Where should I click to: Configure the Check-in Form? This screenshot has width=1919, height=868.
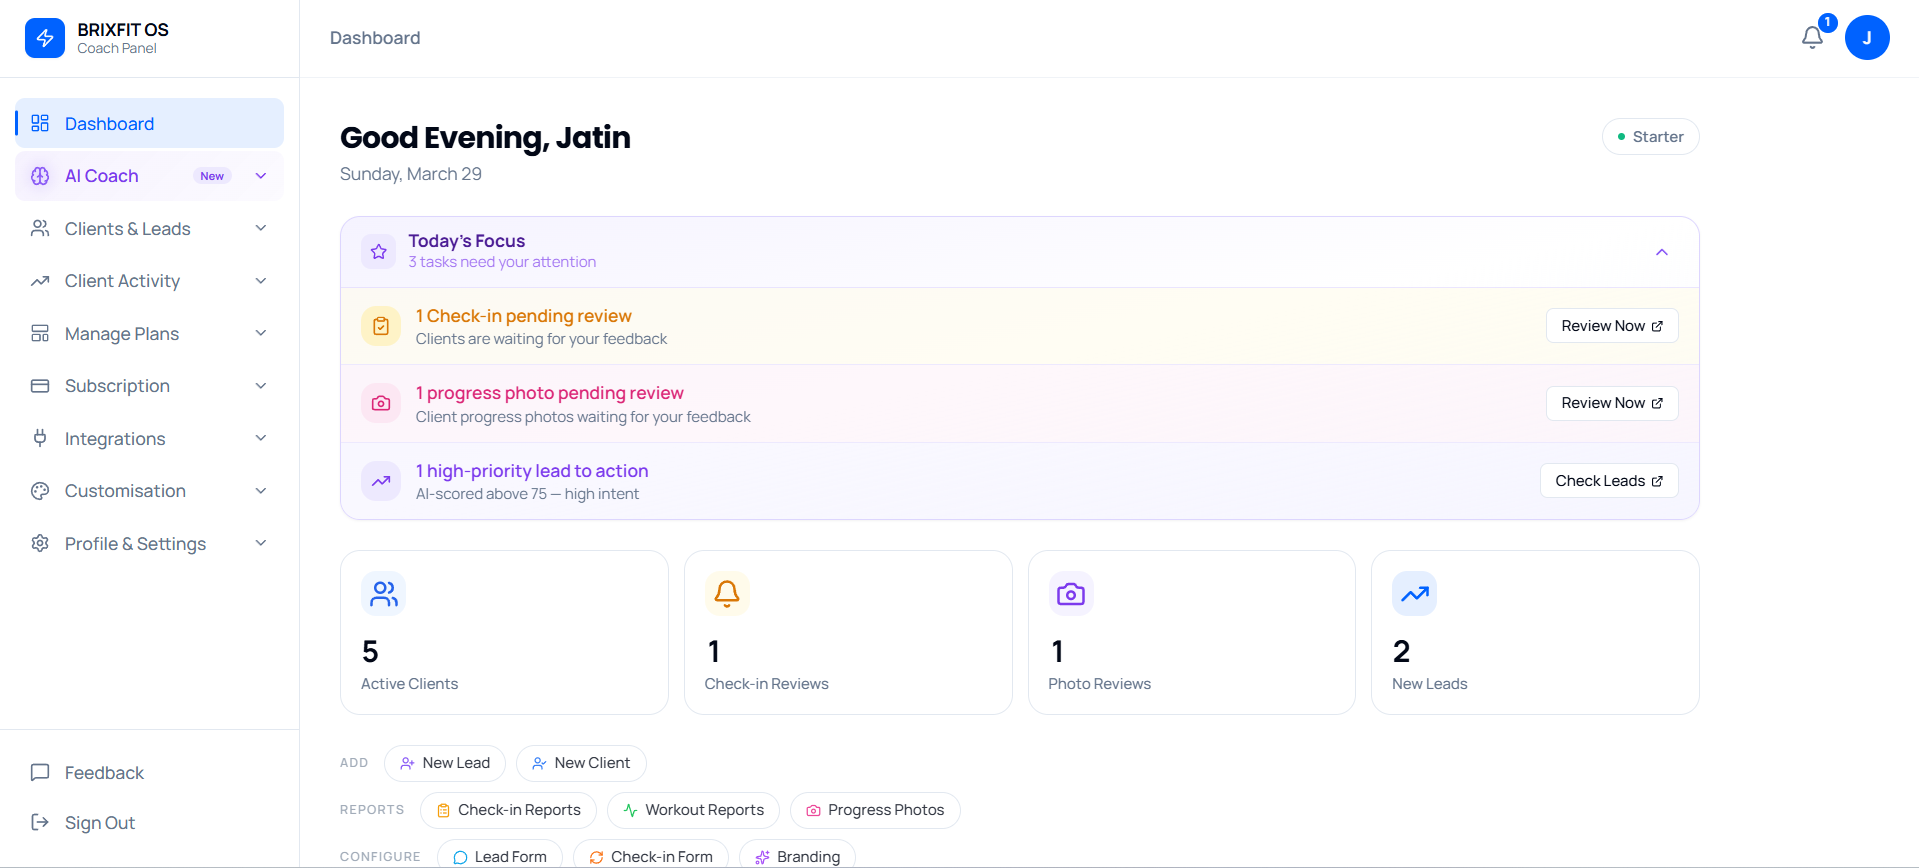coord(651,856)
